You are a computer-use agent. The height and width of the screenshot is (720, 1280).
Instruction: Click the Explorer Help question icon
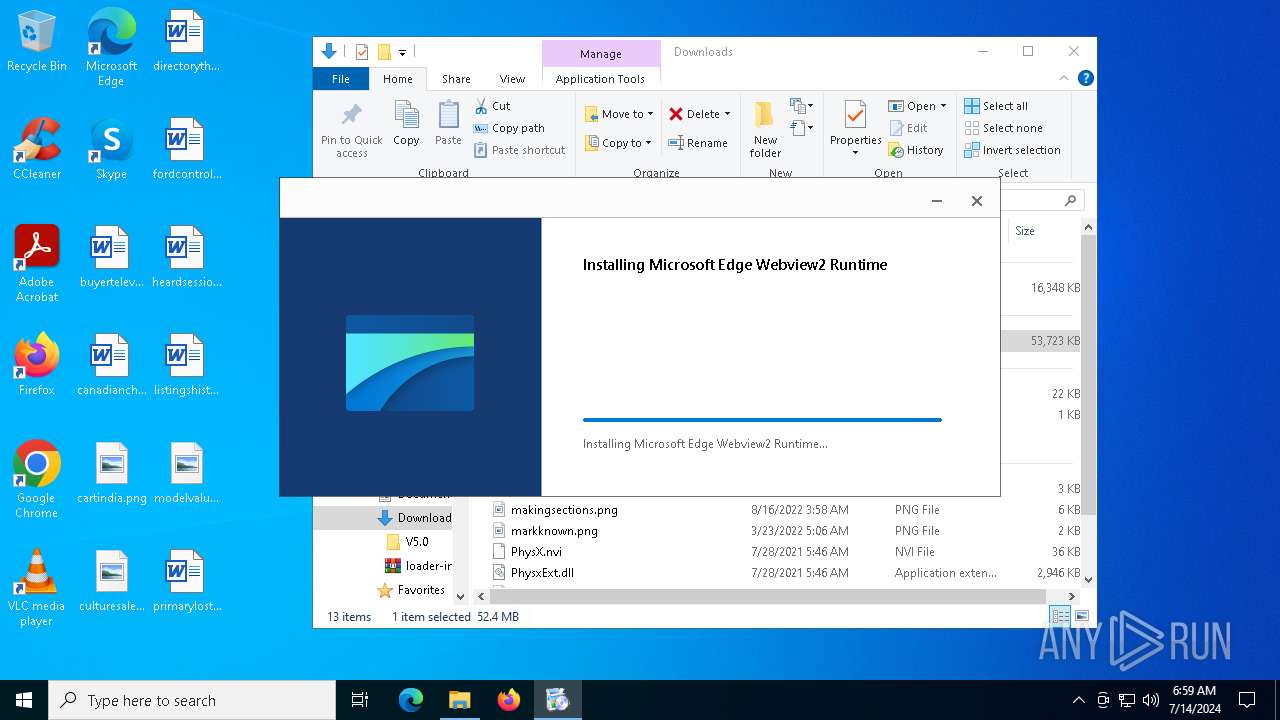point(1085,78)
